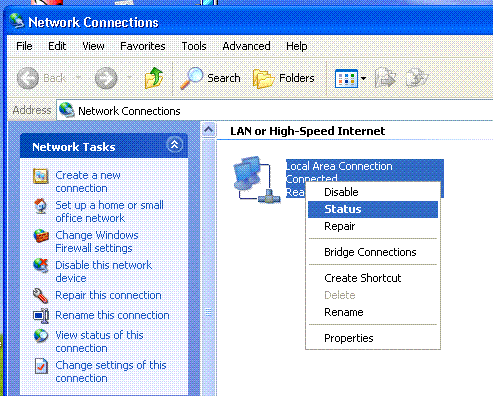The height and width of the screenshot is (396, 493).
Task: Click the task pane scrollbar up arrow
Action: click(x=209, y=129)
